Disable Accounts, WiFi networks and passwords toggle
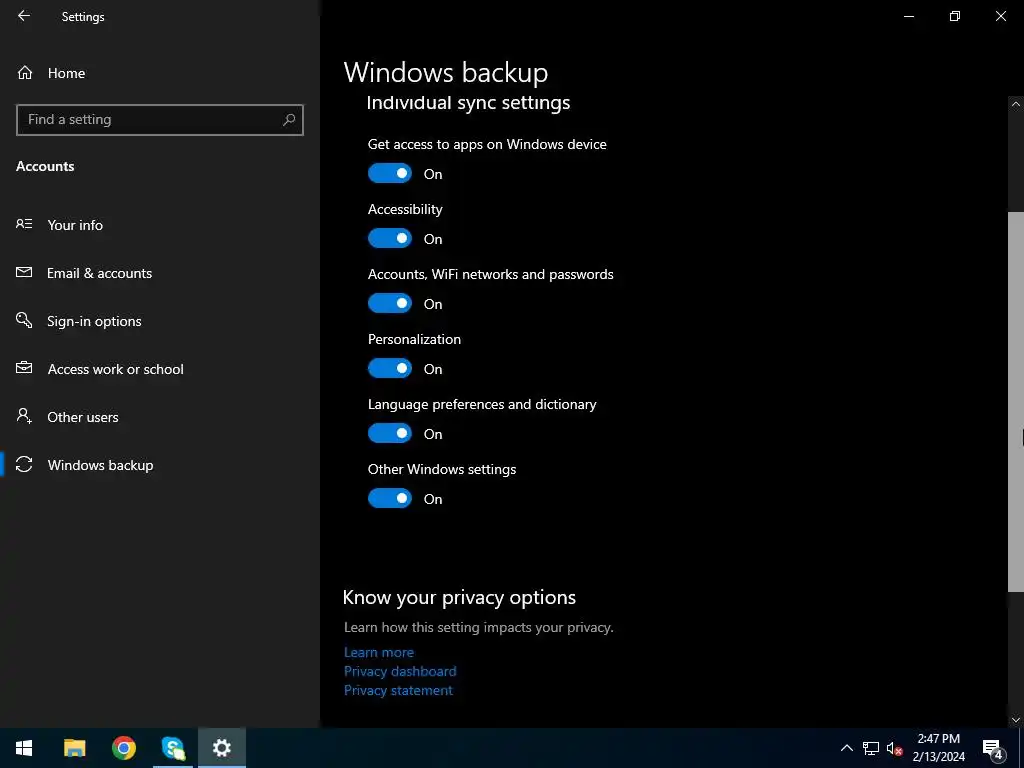Screen dimensions: 1024x768 coord(390,304)
